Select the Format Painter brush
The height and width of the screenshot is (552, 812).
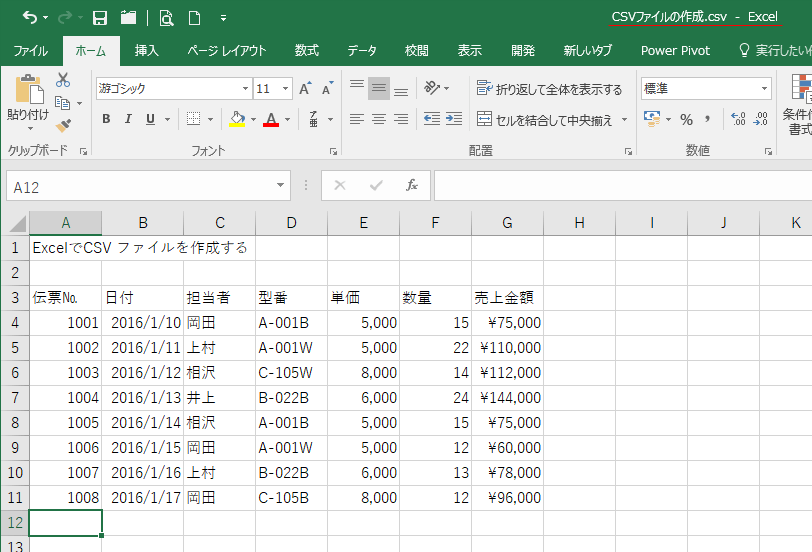coord(63,126)
